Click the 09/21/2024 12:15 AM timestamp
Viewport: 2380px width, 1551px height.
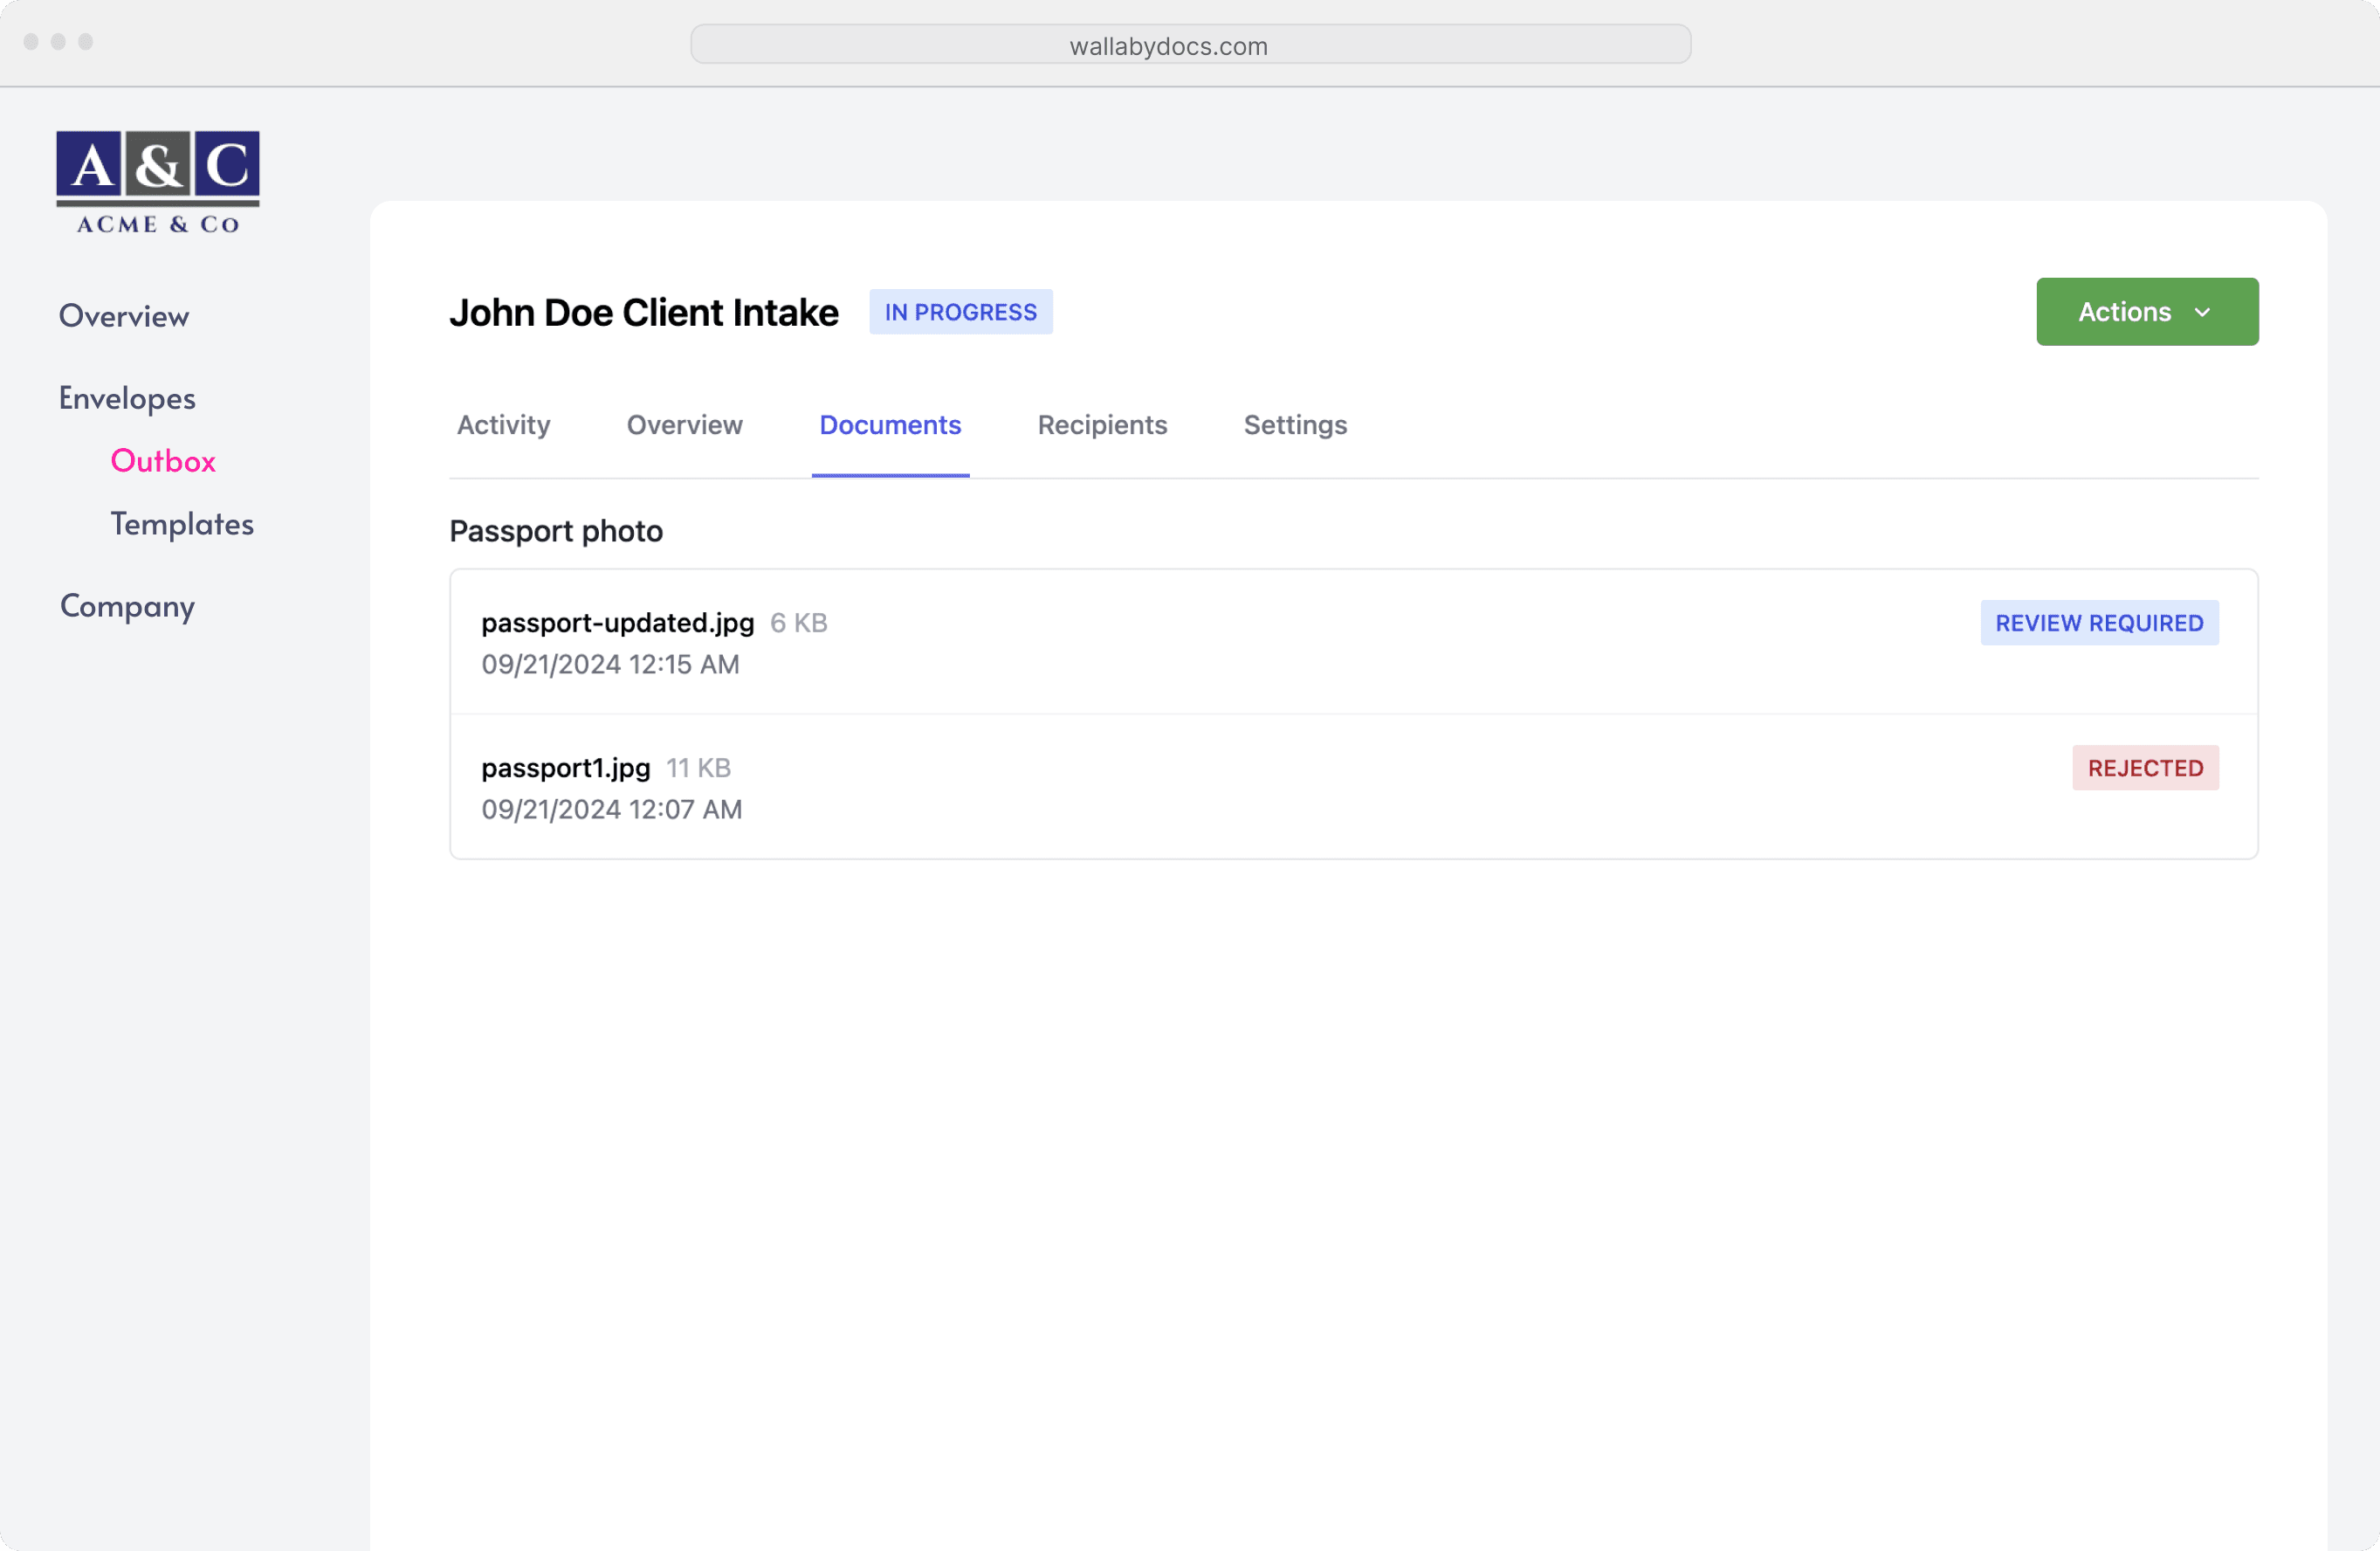click(610, 665)
